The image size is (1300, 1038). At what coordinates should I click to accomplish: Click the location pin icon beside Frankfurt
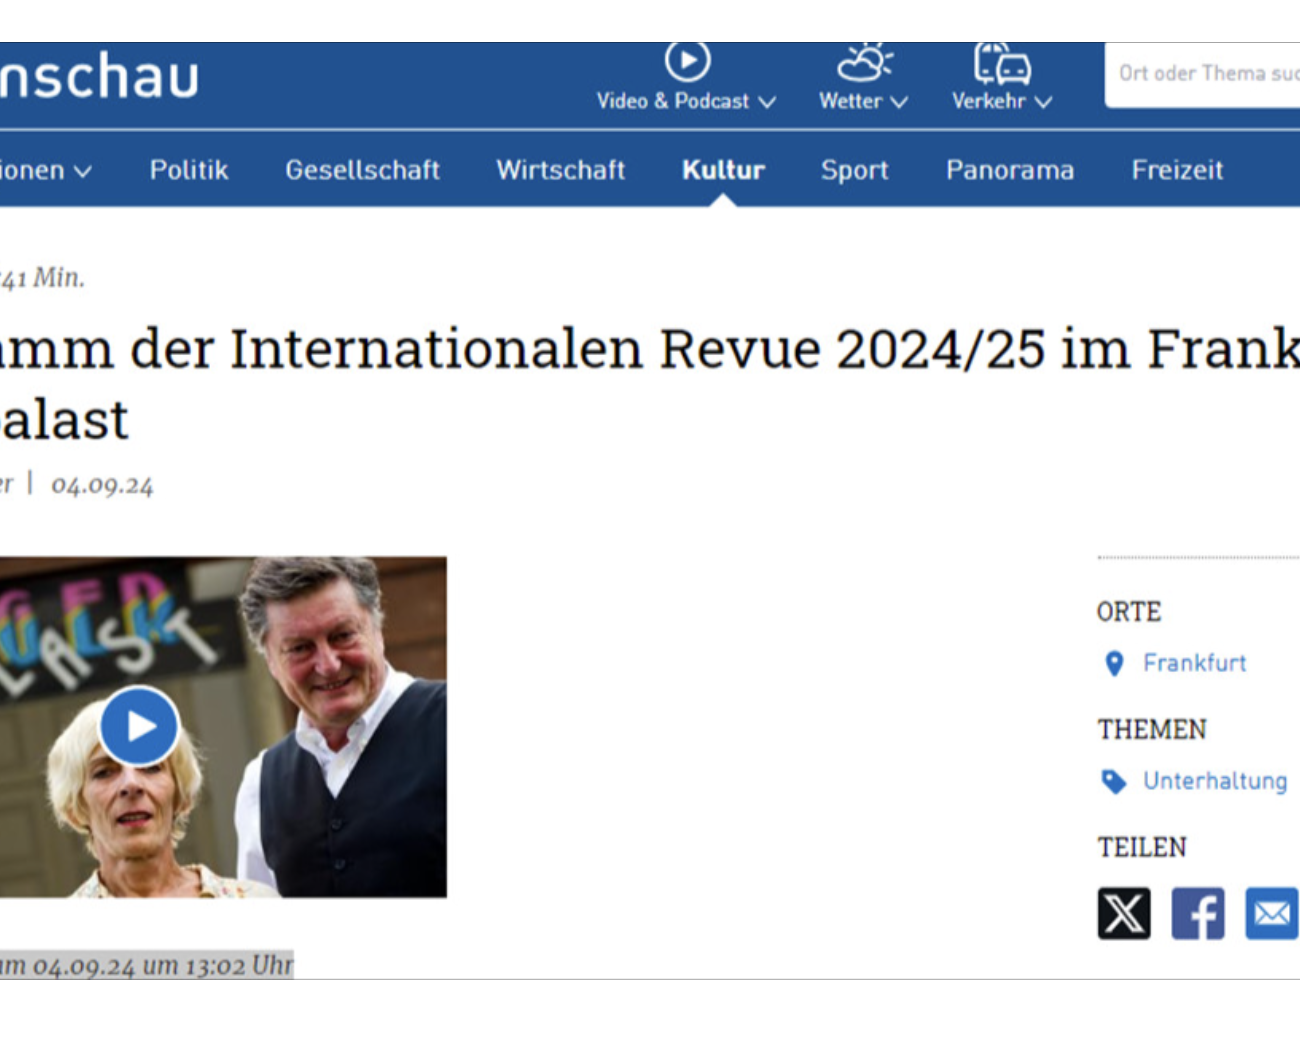(x=1114, y=664)
